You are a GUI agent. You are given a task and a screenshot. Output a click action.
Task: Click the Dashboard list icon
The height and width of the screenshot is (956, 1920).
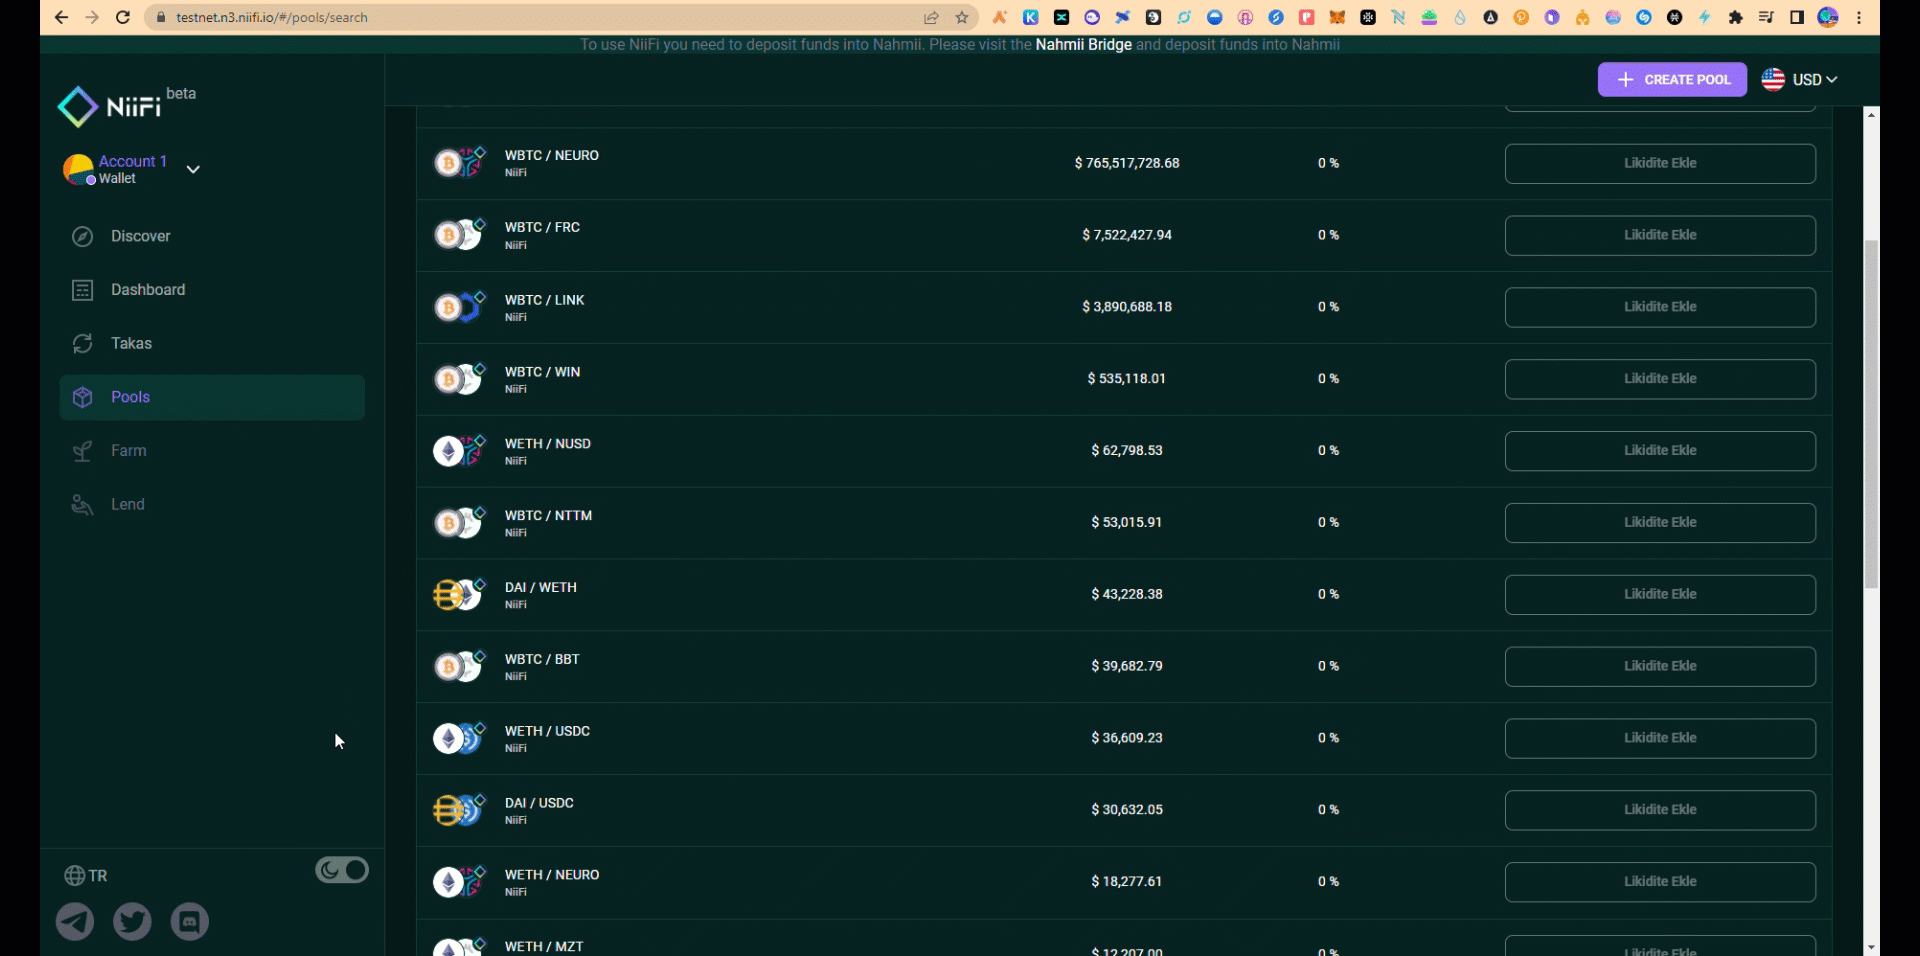[x=83, y=290]
